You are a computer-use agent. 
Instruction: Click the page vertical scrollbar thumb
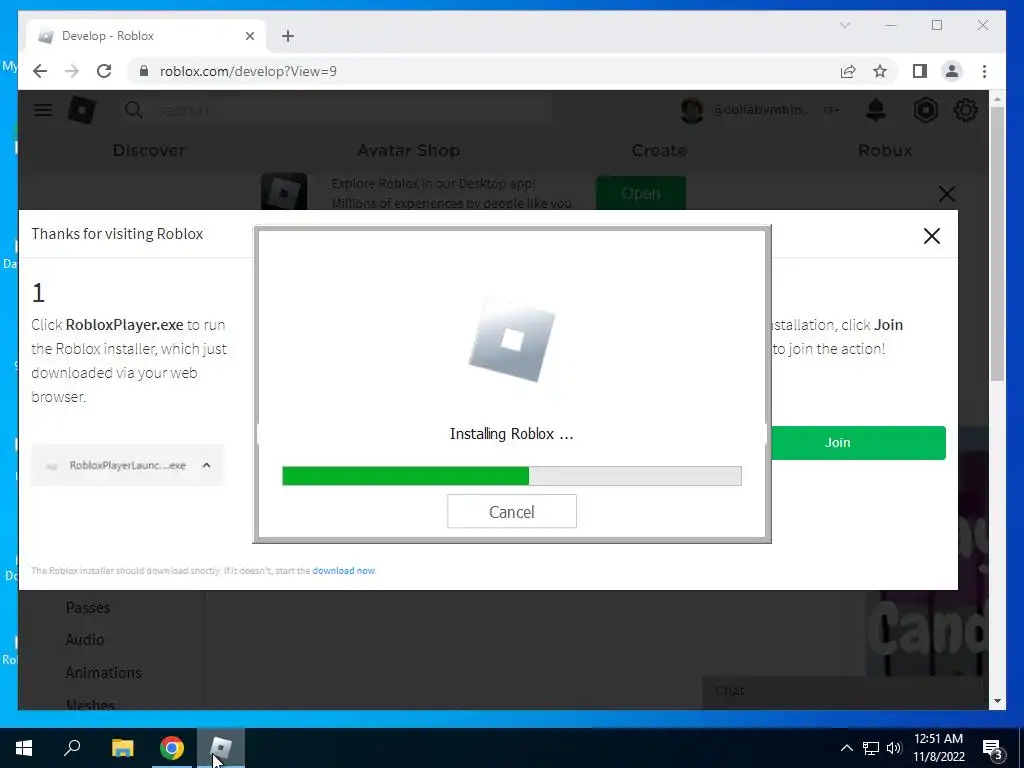click(997, 243)
